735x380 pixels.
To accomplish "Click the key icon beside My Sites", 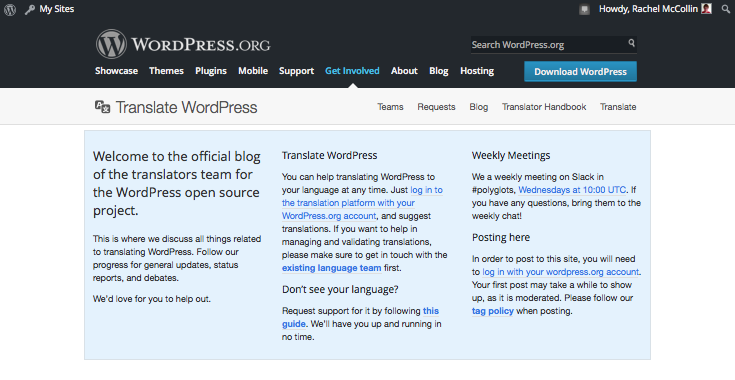I will [x=30, y=9].
